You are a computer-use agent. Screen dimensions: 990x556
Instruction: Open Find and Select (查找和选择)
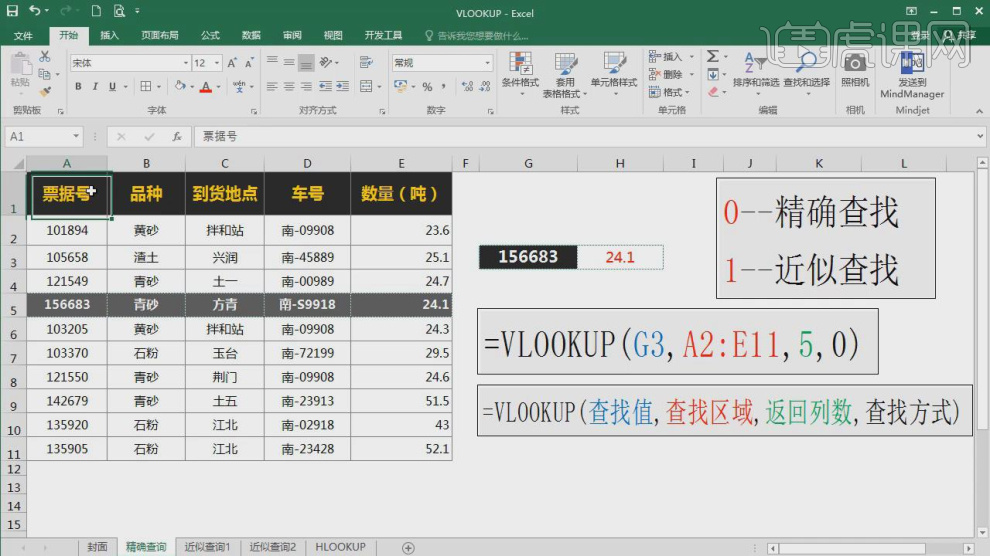807,74
